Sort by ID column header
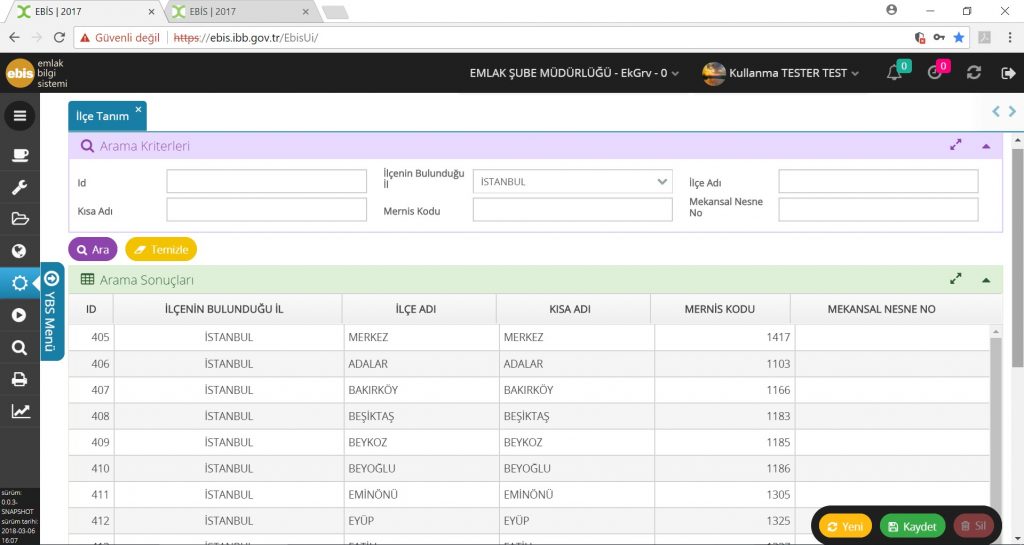The image size is (1024, 545). [x=91, y=309]
